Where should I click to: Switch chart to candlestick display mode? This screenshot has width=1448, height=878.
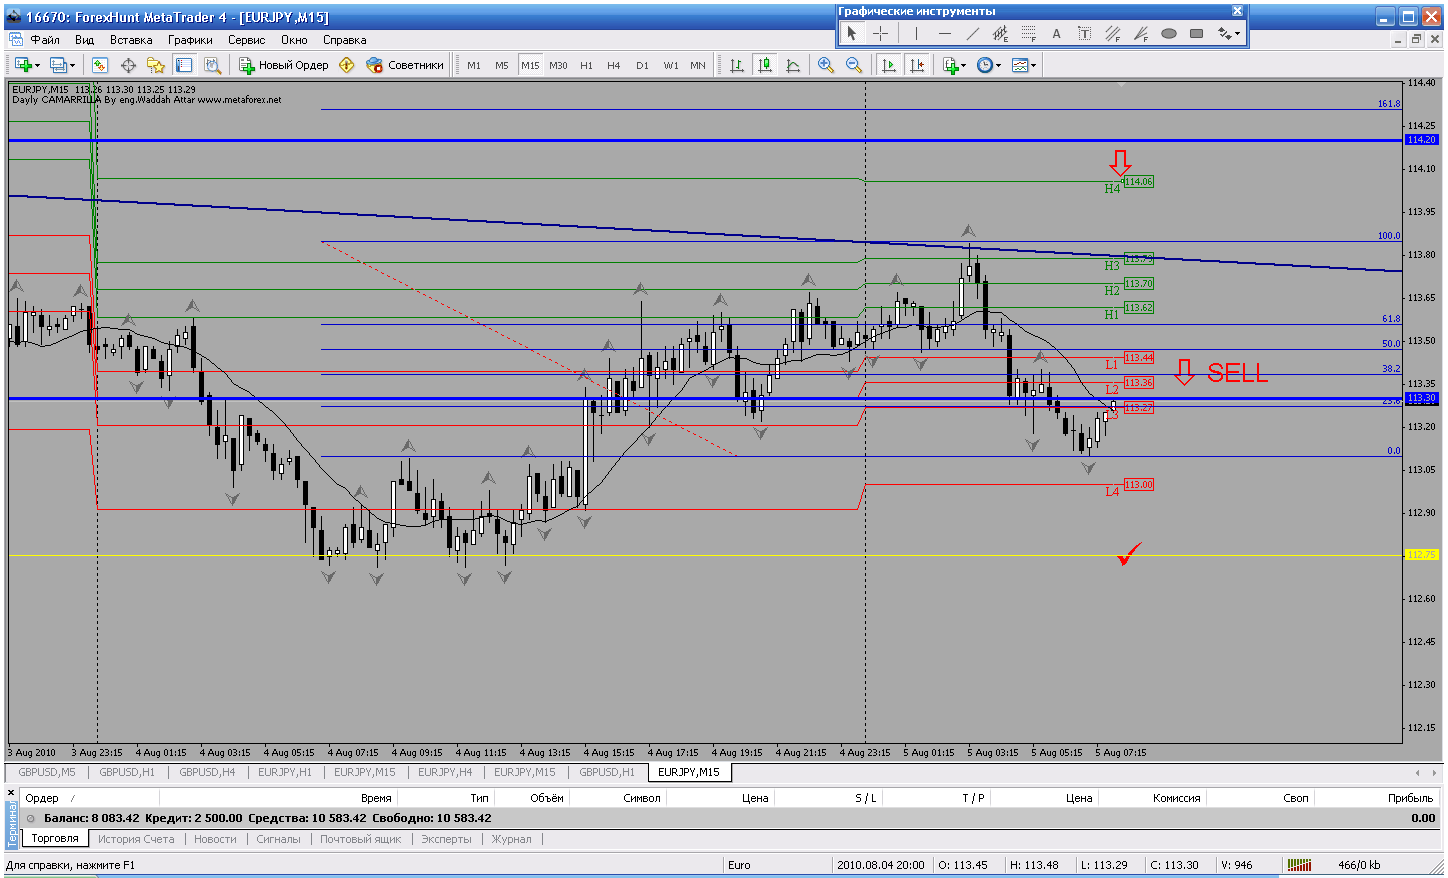coord(765,65)
